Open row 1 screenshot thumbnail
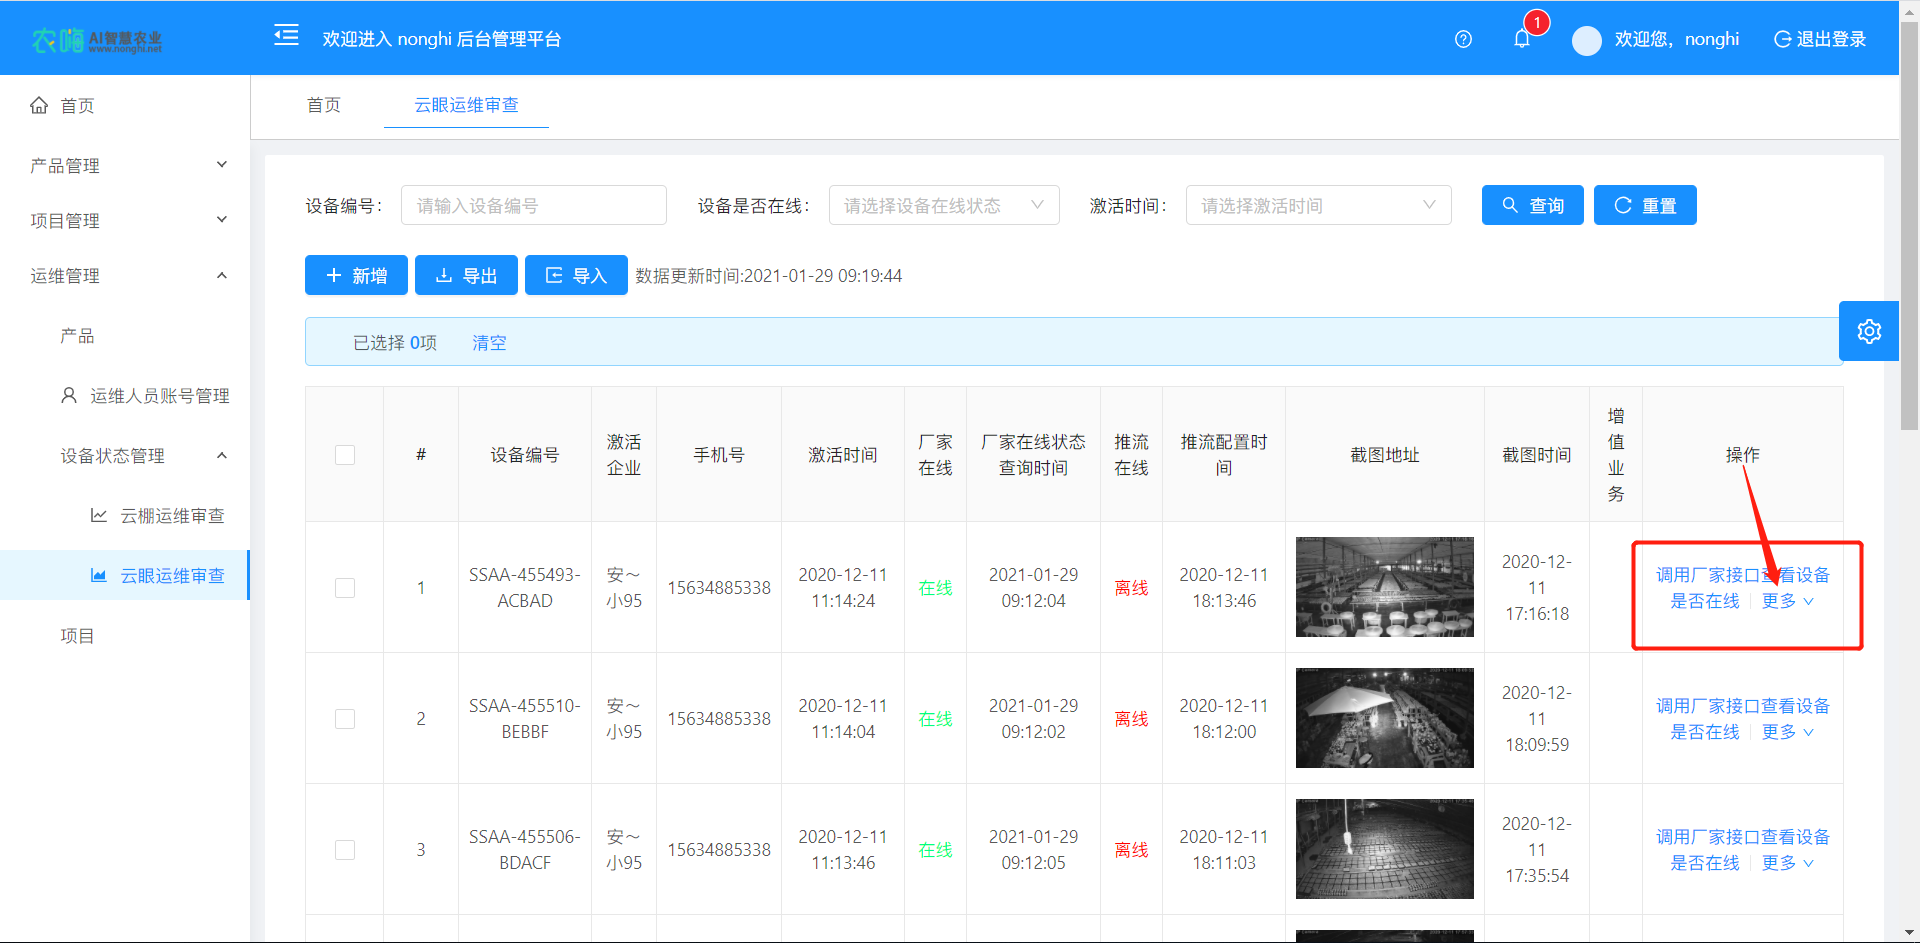 coord(1384,587)
